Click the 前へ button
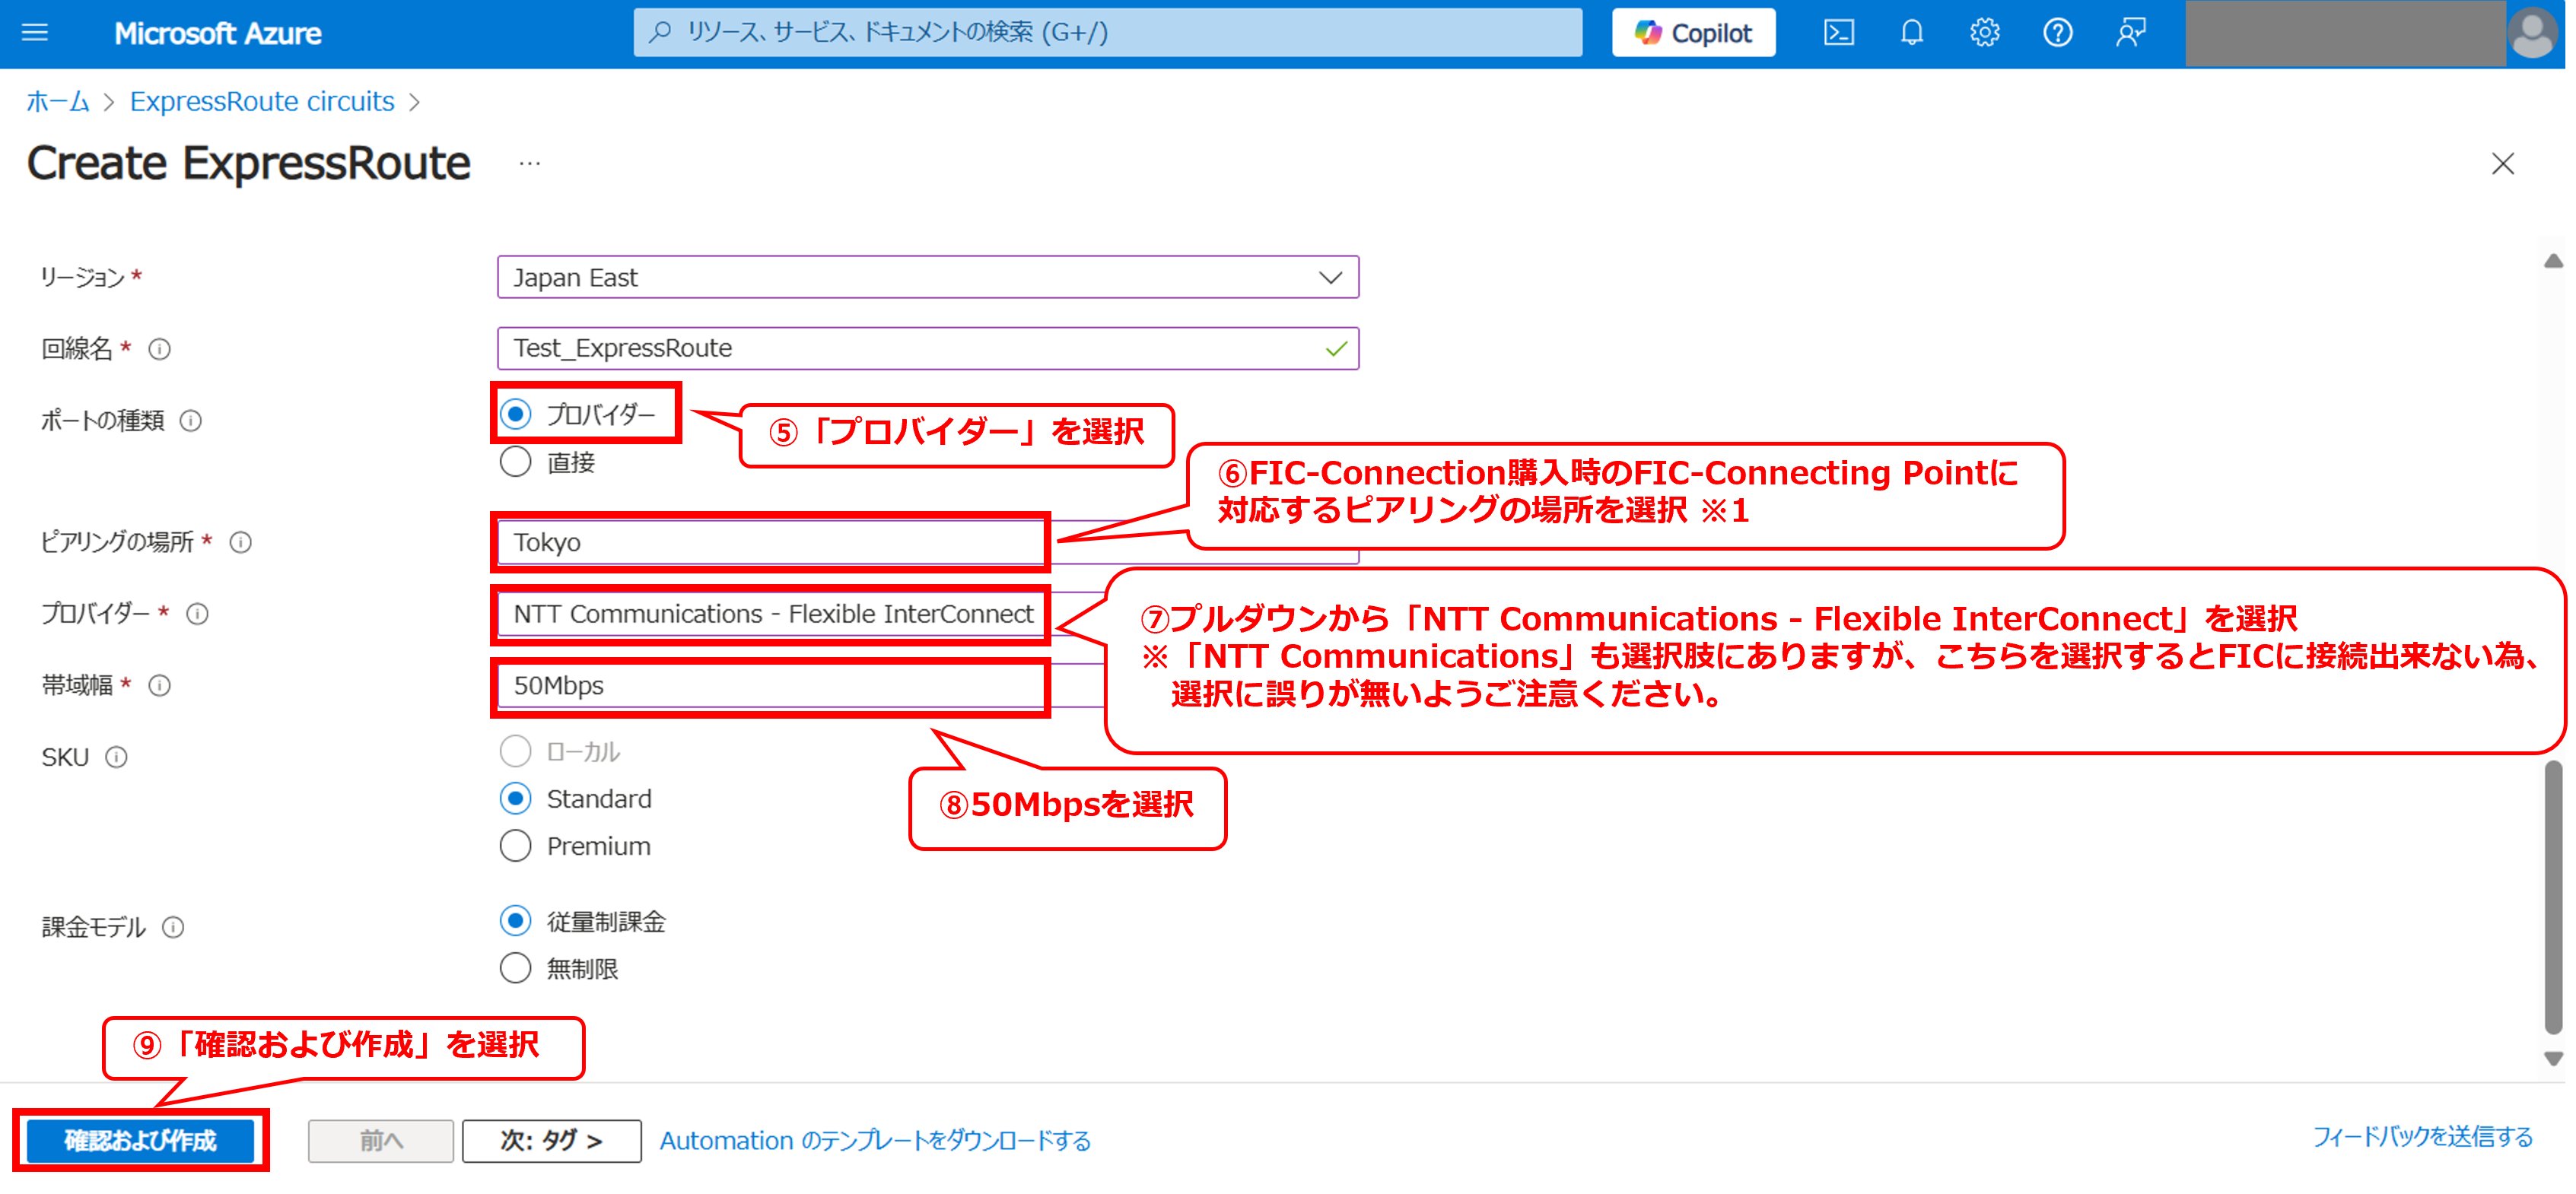Image resolution: width=2576 pixels, height=1194 pixels. 380,1141
